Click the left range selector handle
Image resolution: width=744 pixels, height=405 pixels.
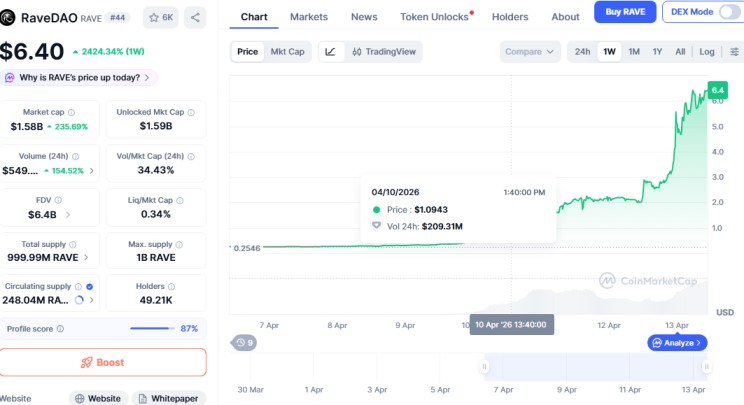click(484, 367)
